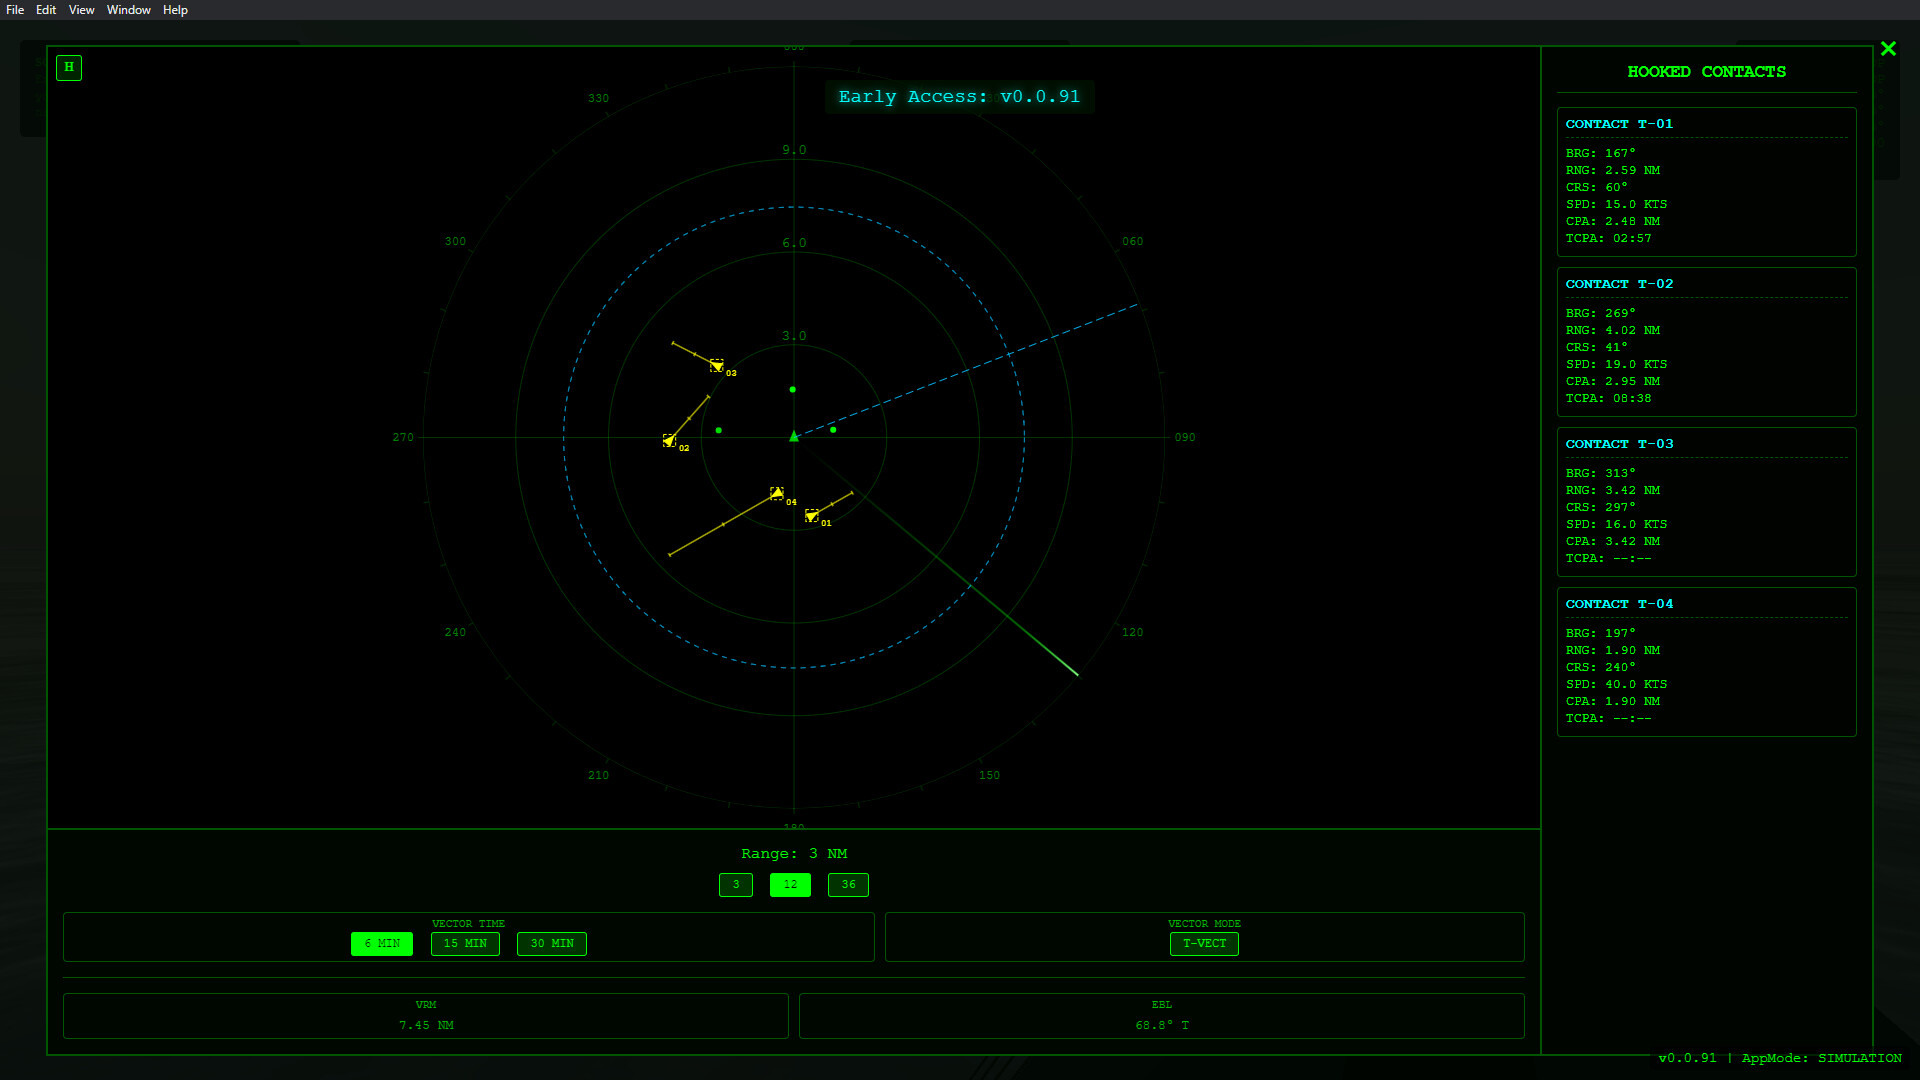This screenshot has height=1080, width=1920.
Task: Keep vector time at 6 MIN
Action: pos(381,943)
